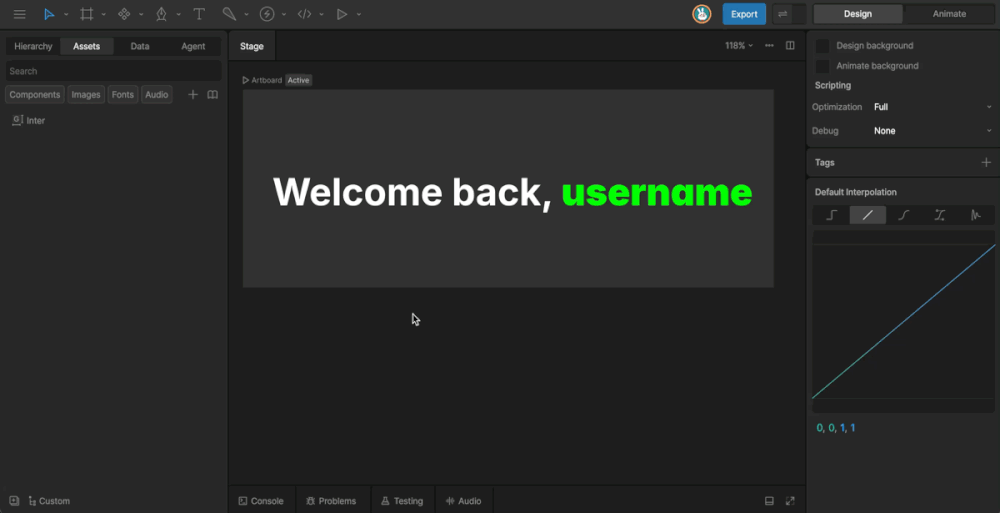This screenshot has width=1000, height=513.
Task: Select Elastic interpolation icon
Action: [x=976, y=215]
